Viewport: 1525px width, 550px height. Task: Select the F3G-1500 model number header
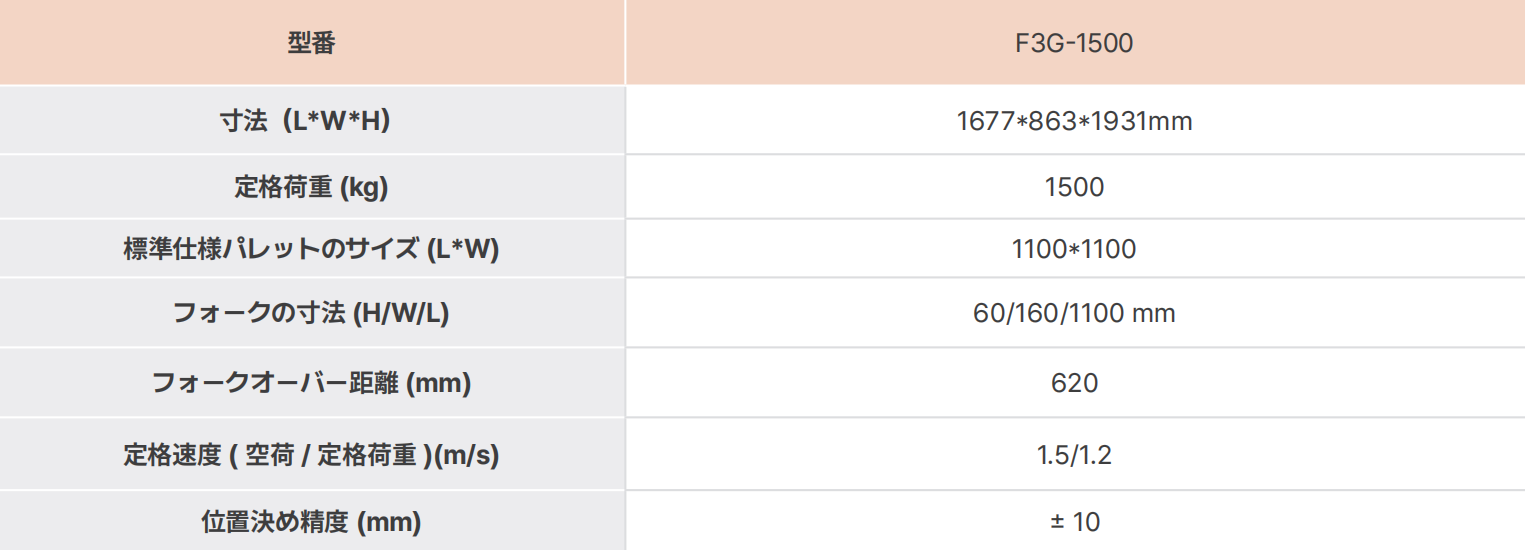click(x=1074, y=44)
